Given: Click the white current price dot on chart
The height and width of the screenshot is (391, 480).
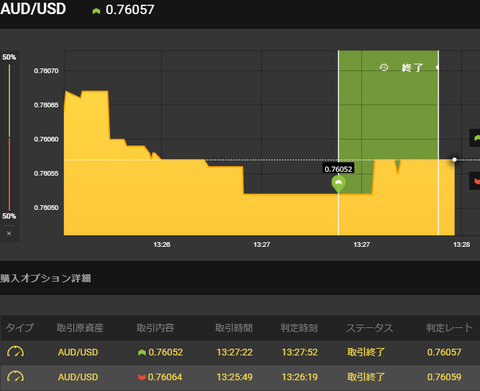Looking at the screenshot, I should tap(454, 160).
